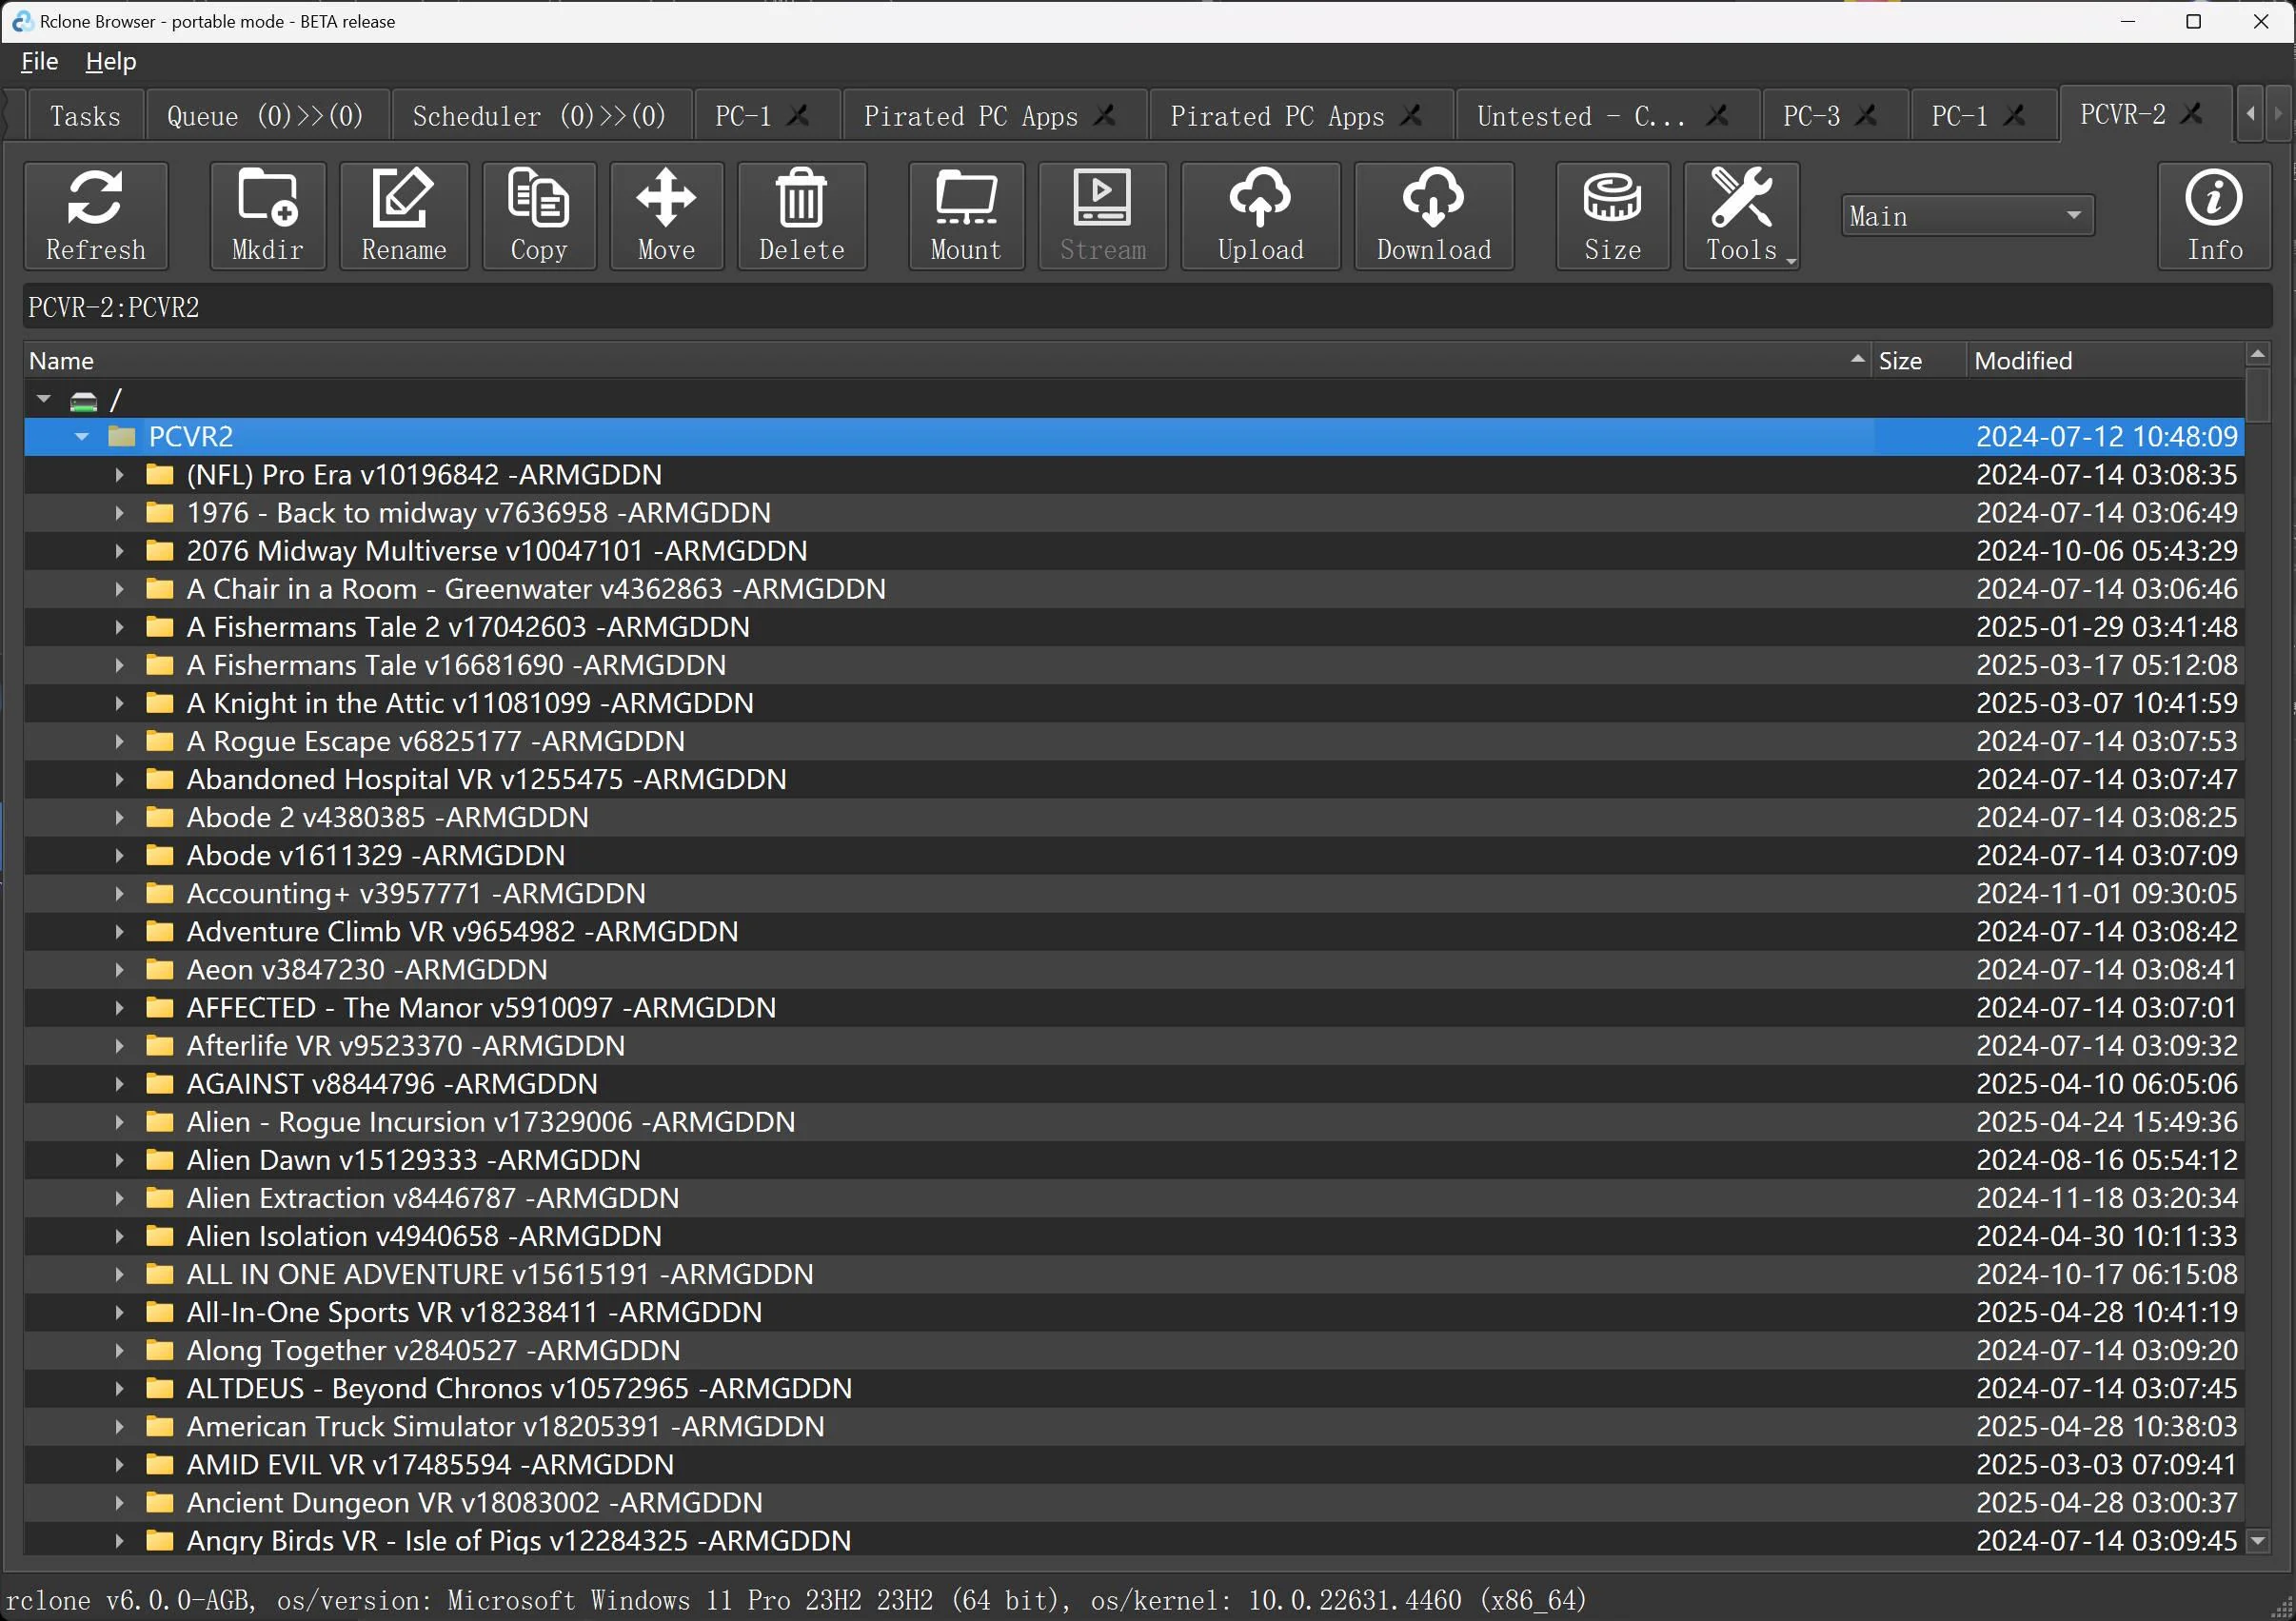Collapse the PCVR2 folder tree
This screenshot has height=1621, width=2296.
coord(81,437)
